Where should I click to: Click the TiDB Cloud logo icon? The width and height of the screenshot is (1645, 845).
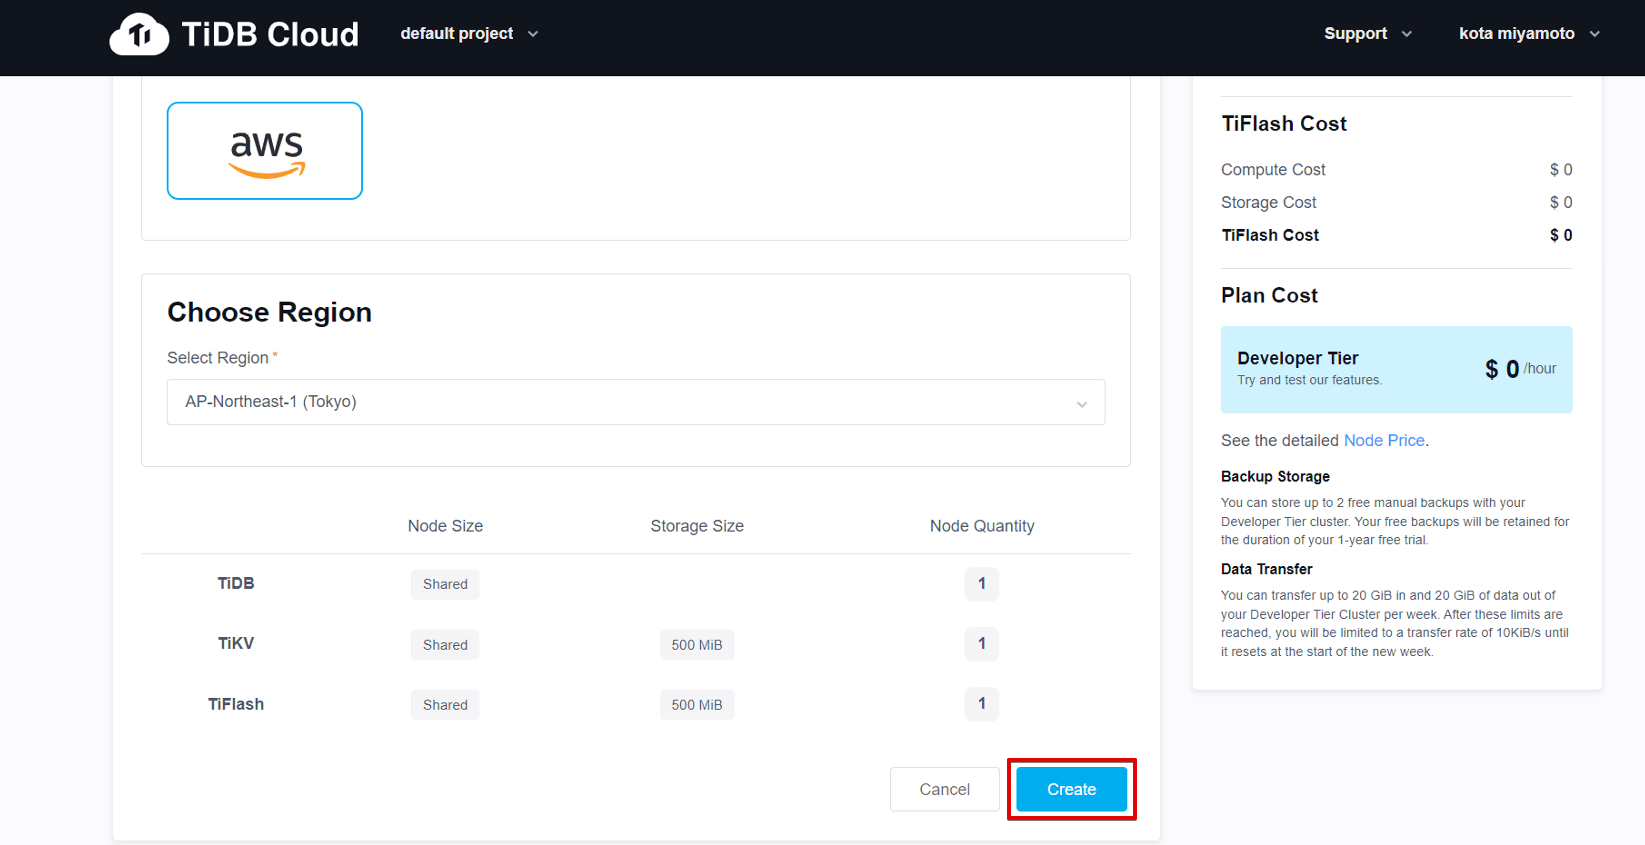pyautogui.click(x=139, y=35)
